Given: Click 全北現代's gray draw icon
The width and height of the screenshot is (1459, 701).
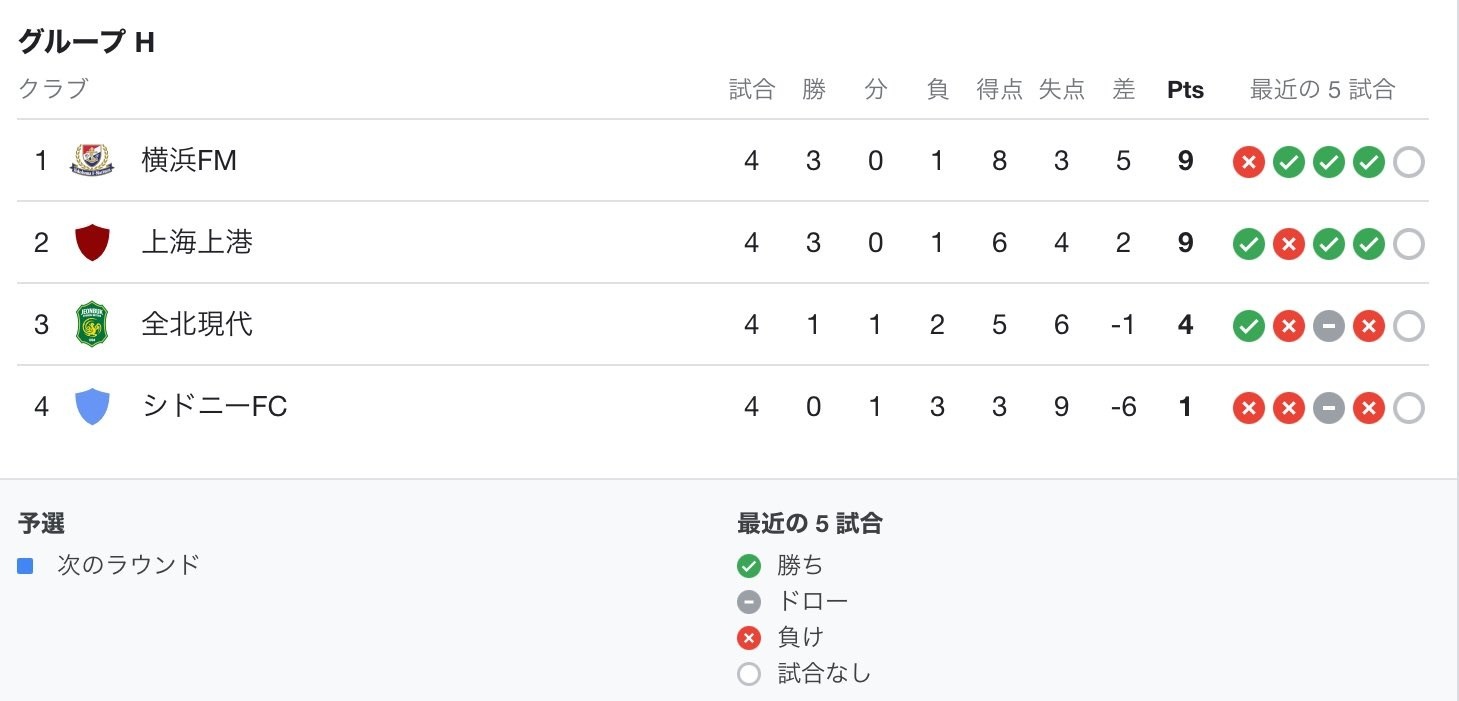Looking at the screenshot, I should (1328, 326).
